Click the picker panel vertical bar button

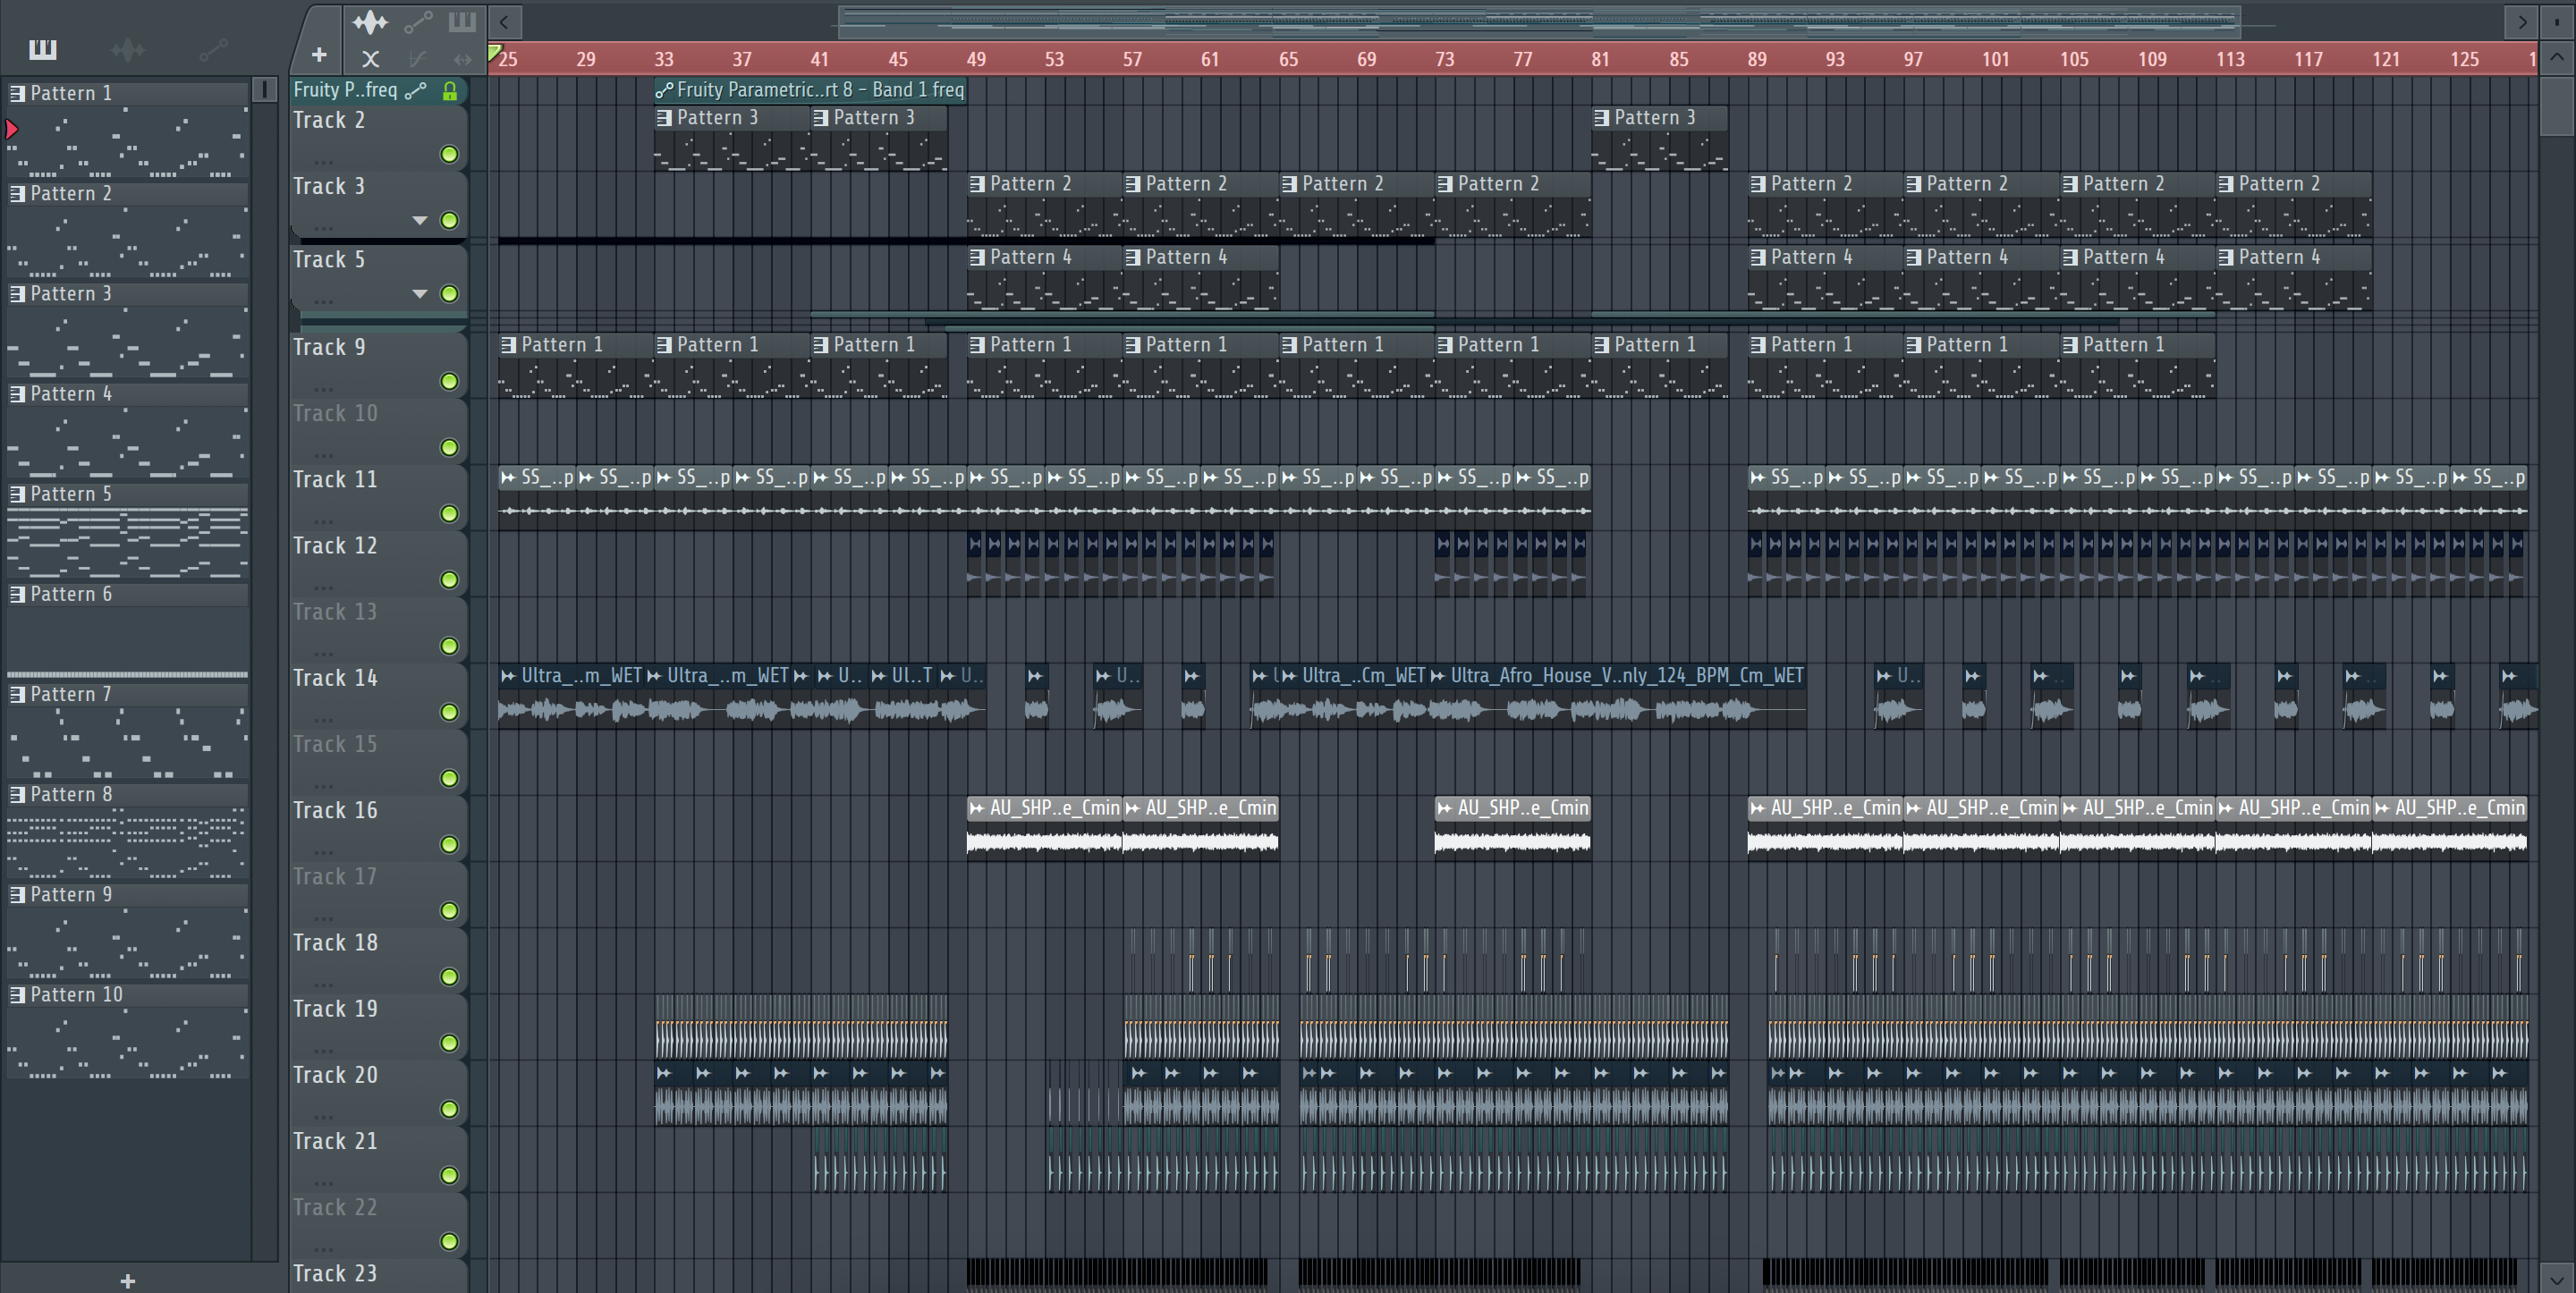(264, 90)
